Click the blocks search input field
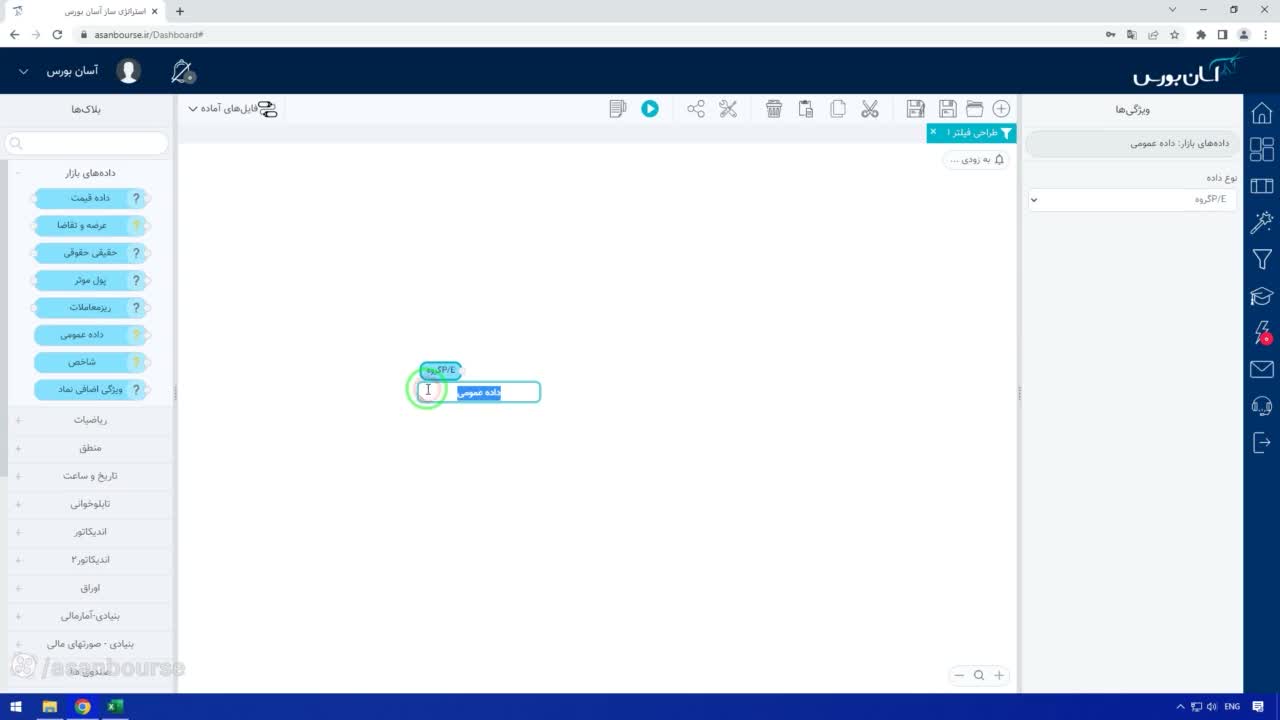 coord(87,144)
